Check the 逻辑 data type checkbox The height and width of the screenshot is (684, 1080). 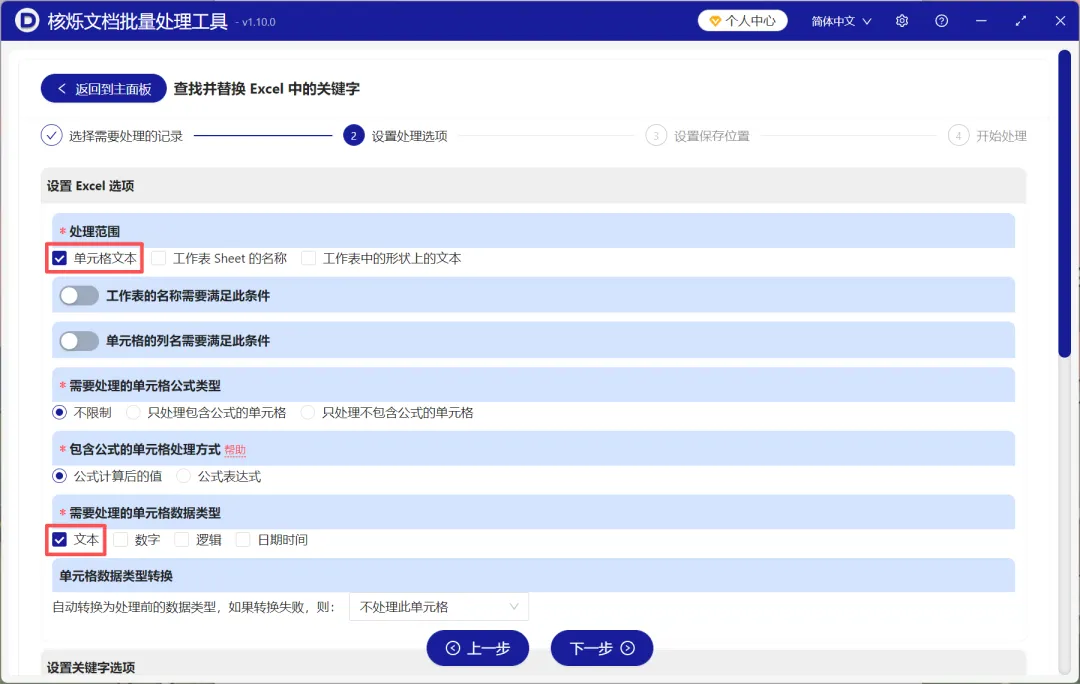[181, 539]
